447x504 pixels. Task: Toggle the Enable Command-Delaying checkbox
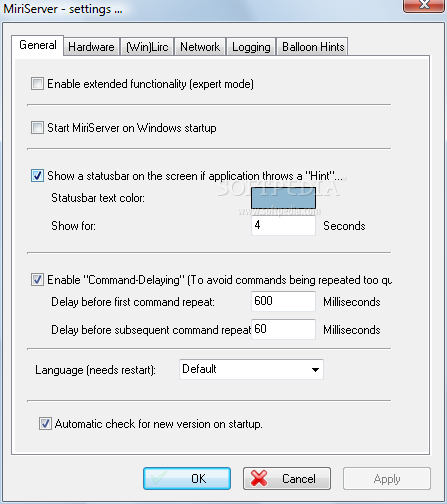[37, 280]
